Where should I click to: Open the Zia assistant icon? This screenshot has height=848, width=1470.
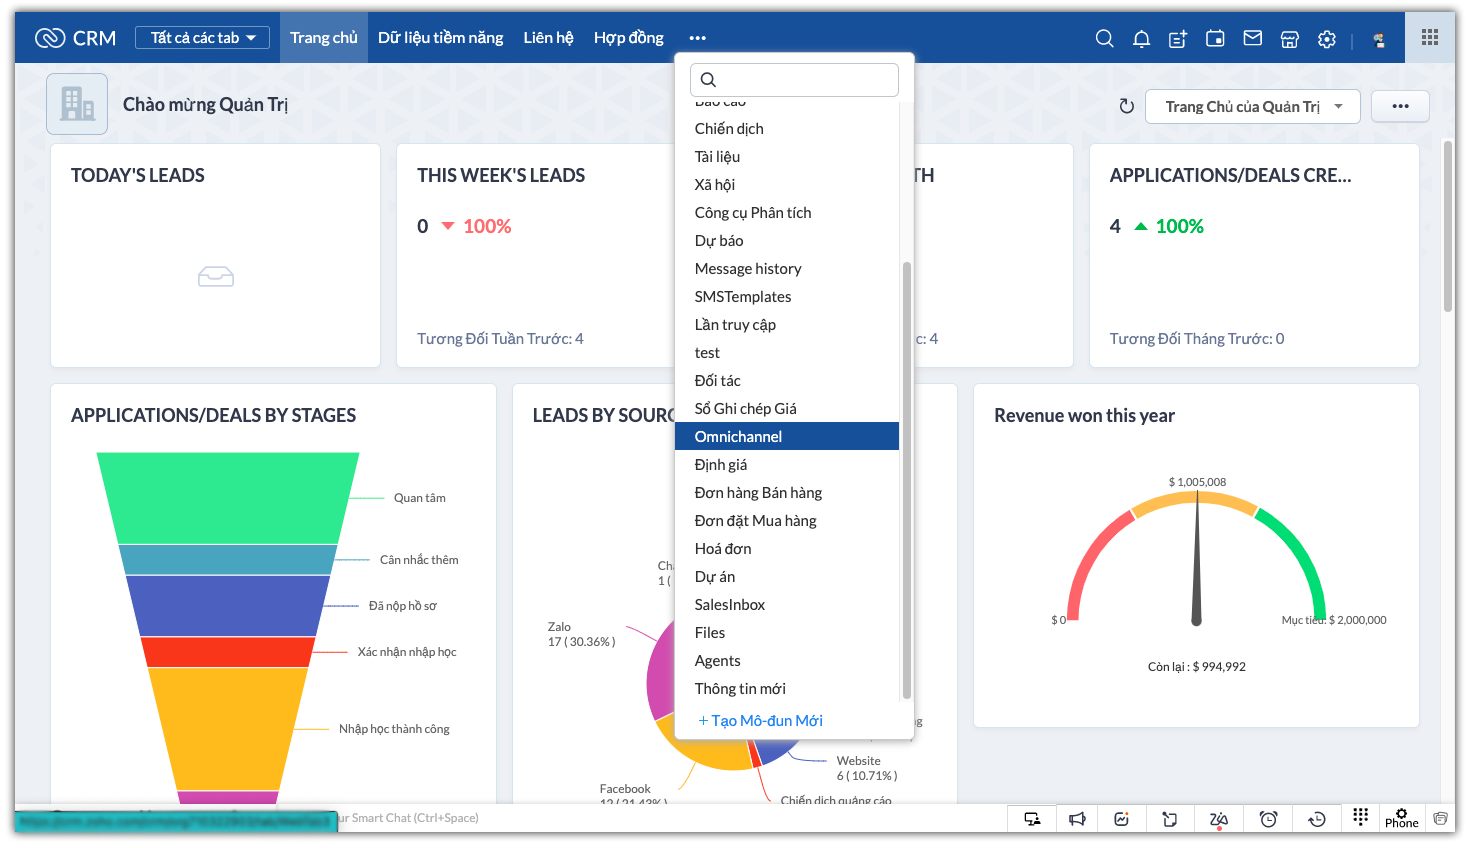tap(1218, 819)
